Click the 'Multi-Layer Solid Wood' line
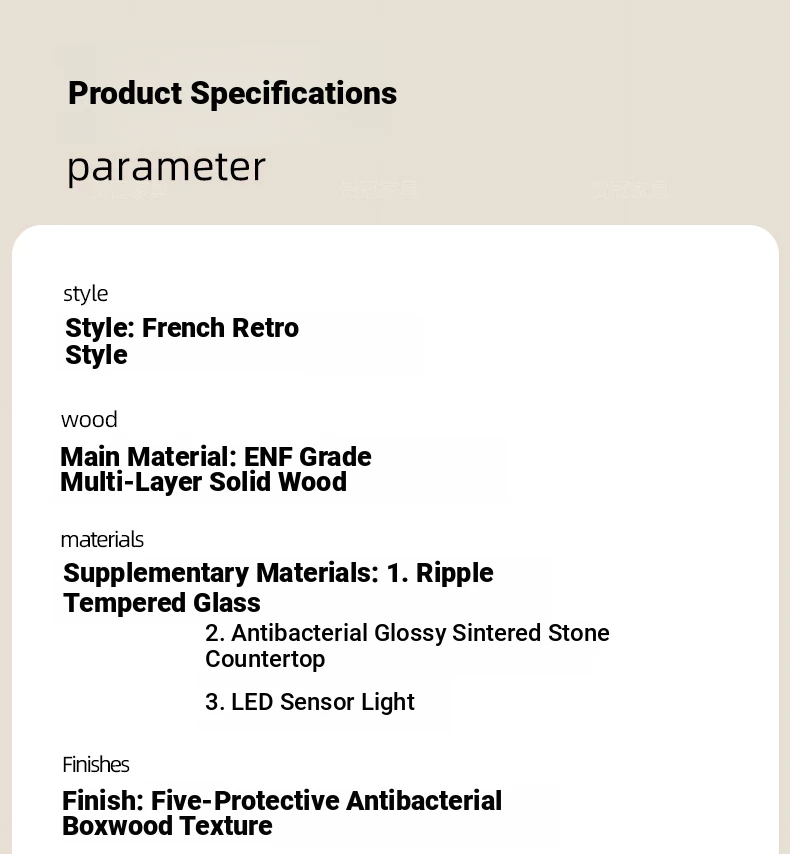Viewport: 790px width, 854px height. [203, 482]
